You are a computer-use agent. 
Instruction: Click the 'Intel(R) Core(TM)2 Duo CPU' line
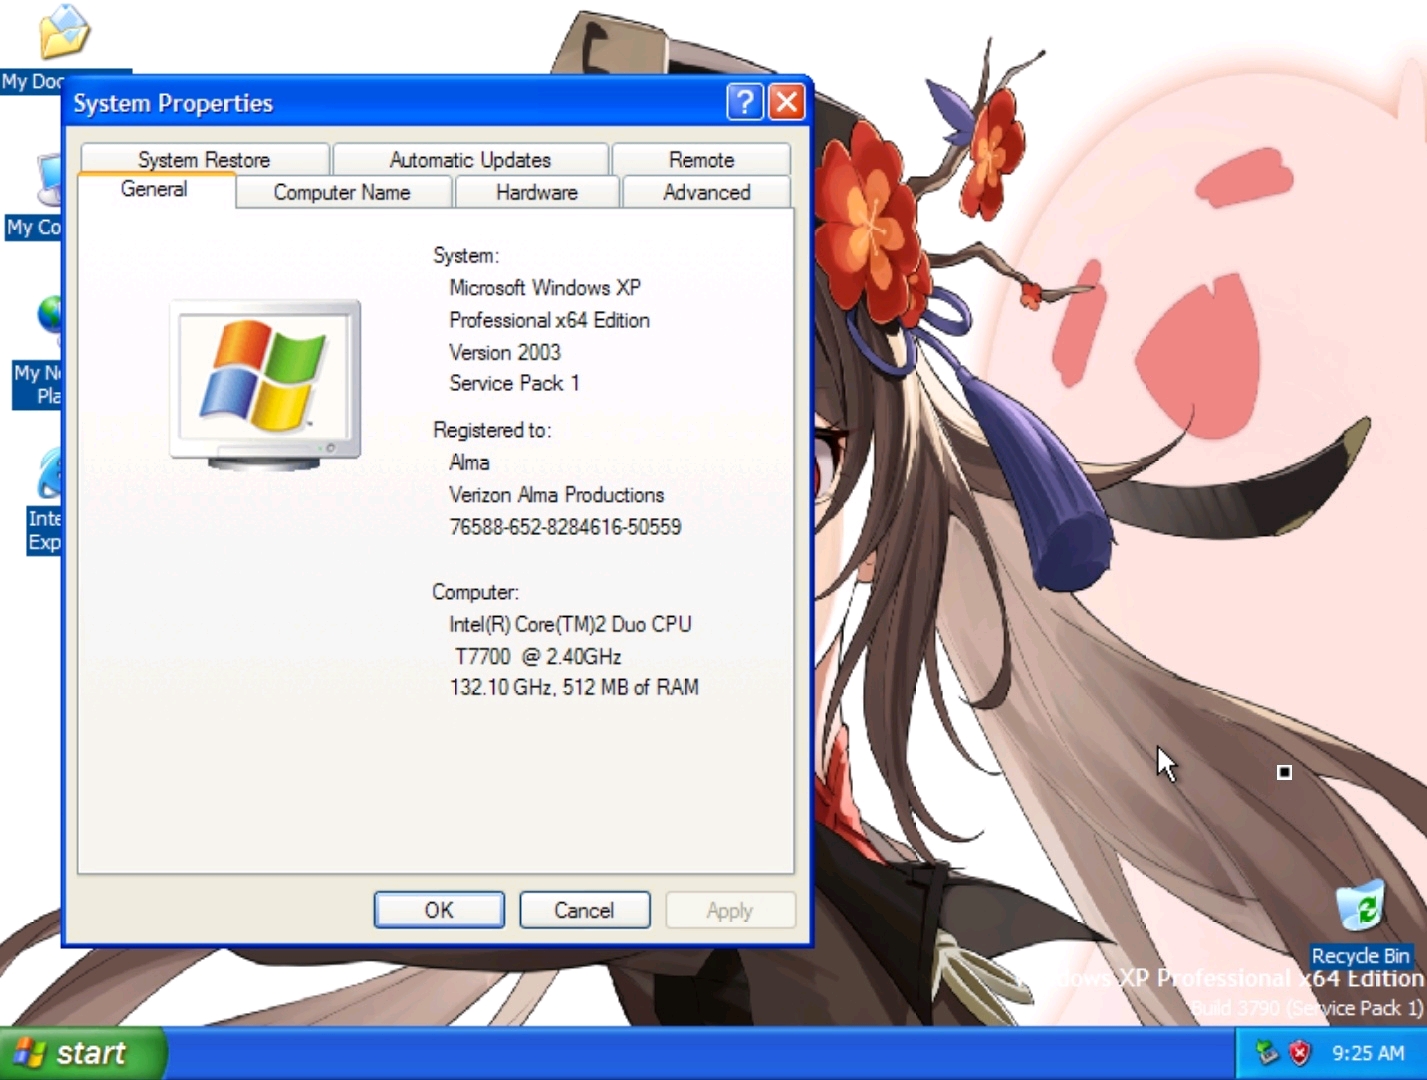570,624
